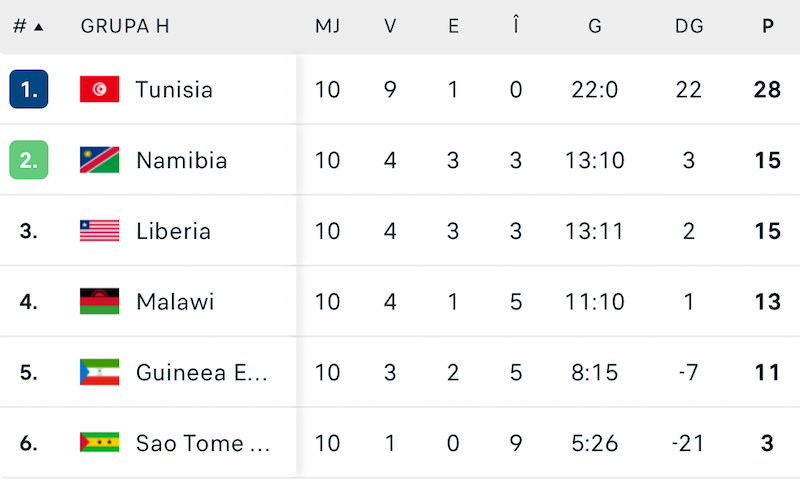The image size is (800, 482).
Task: Select the GRUPA H column header
Action: 125,27
